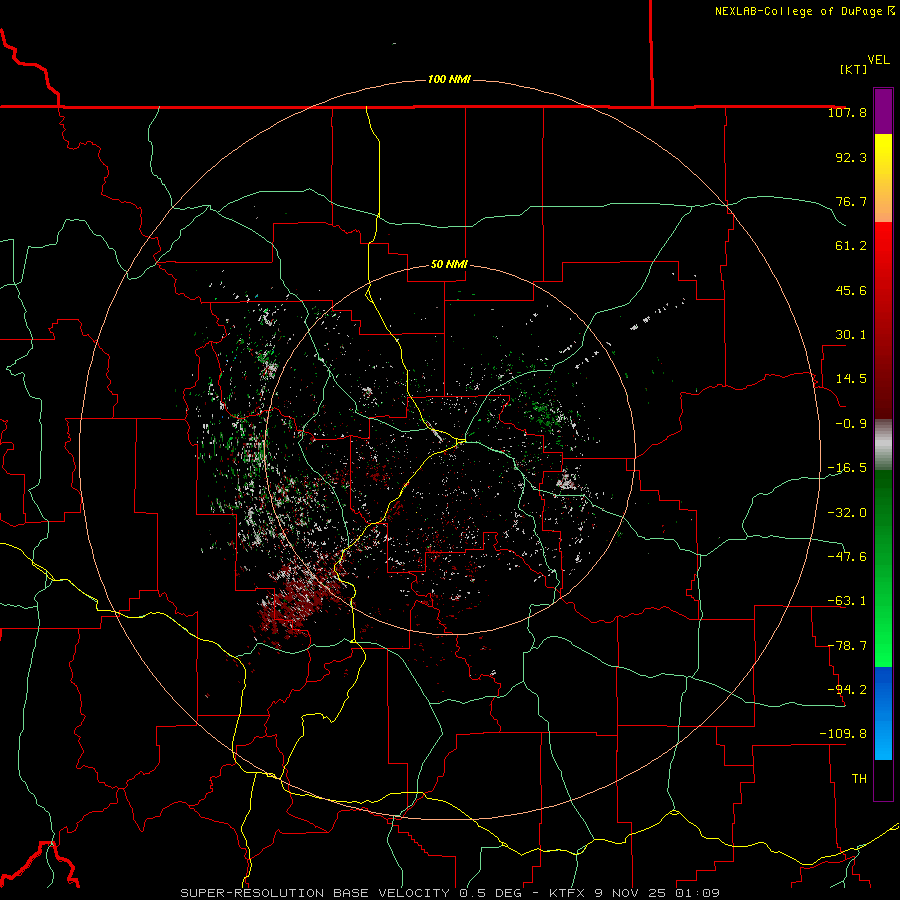
Task: Click the 100 NMI range ring label
Action: pyautogui.click(x=449, y=79)
